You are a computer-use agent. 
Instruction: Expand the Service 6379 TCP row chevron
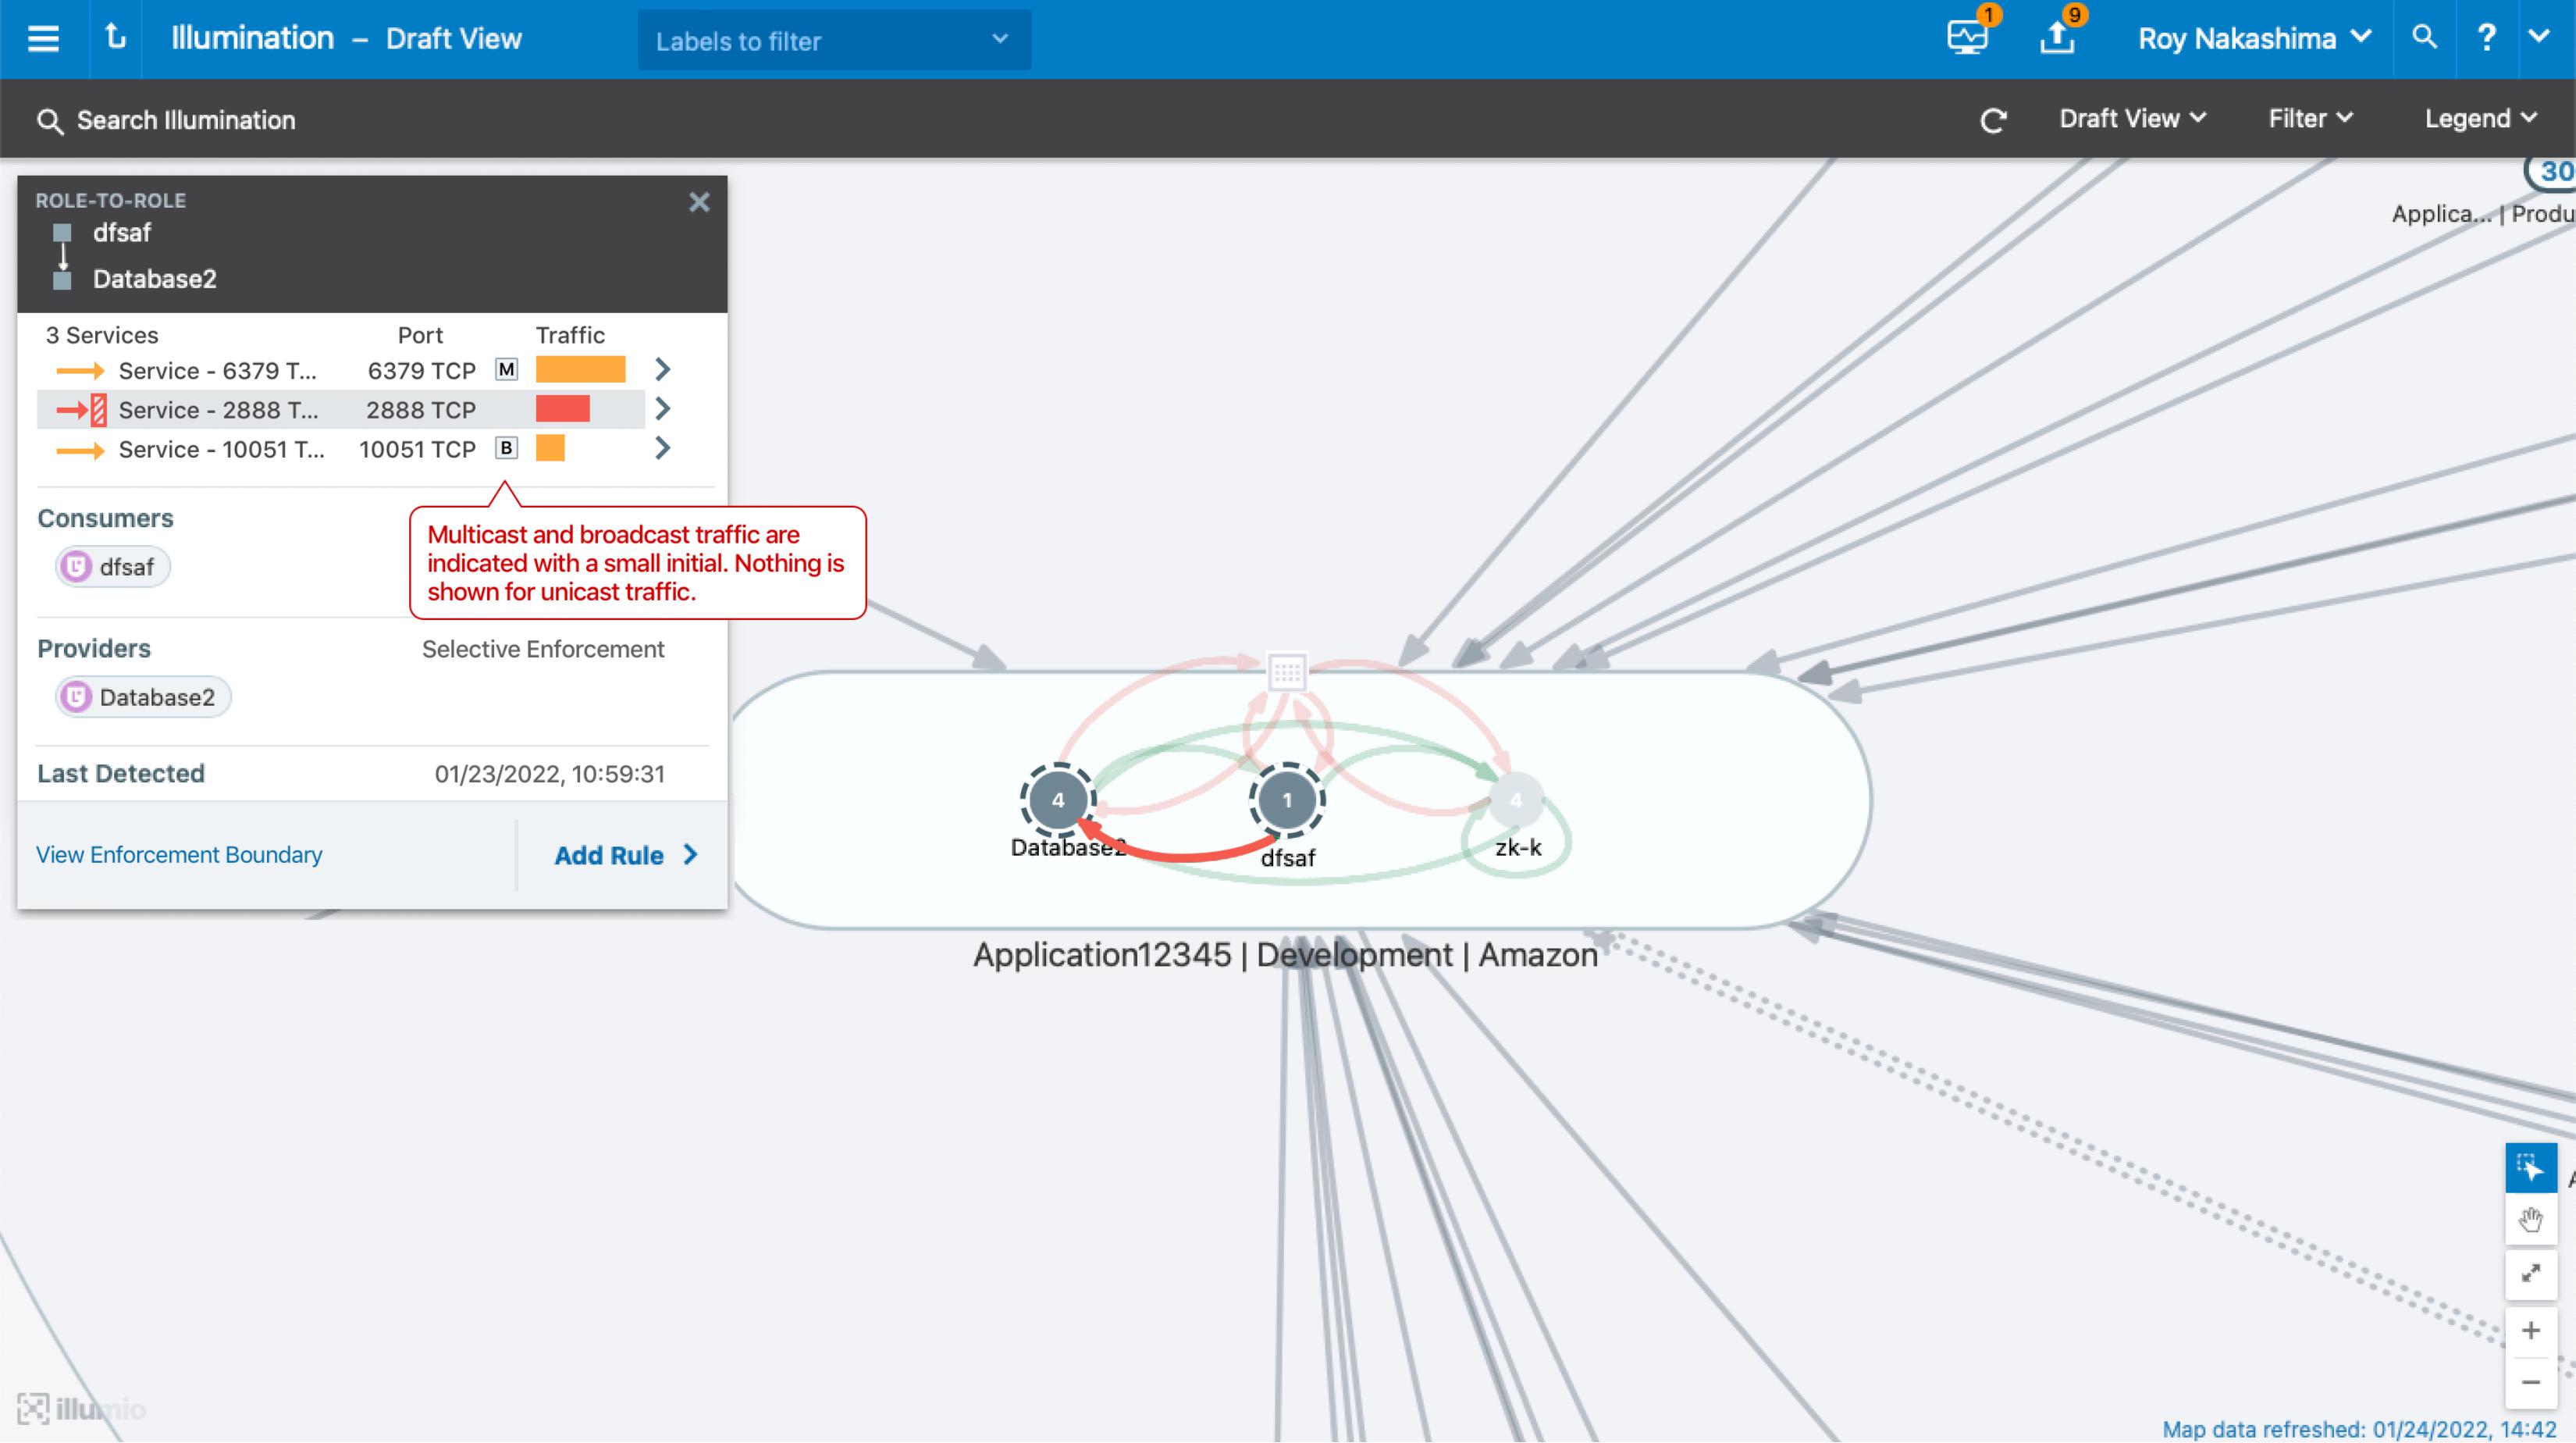coord(662,370)
